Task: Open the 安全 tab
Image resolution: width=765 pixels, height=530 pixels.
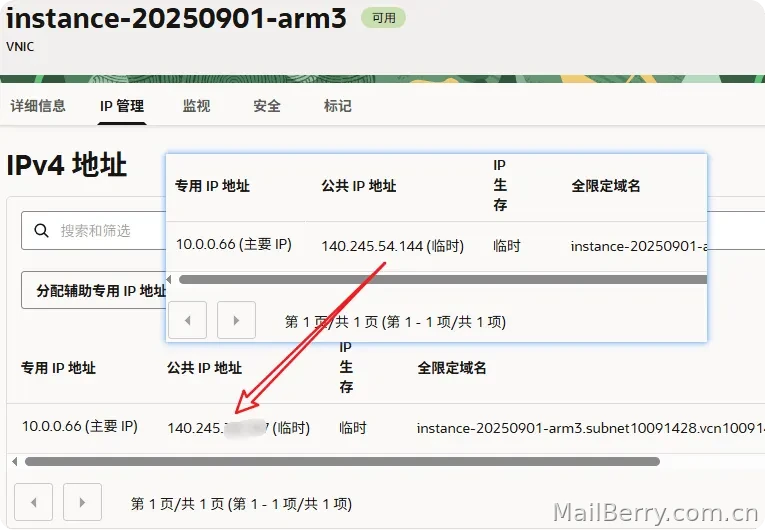Action: tap(267, 106)
